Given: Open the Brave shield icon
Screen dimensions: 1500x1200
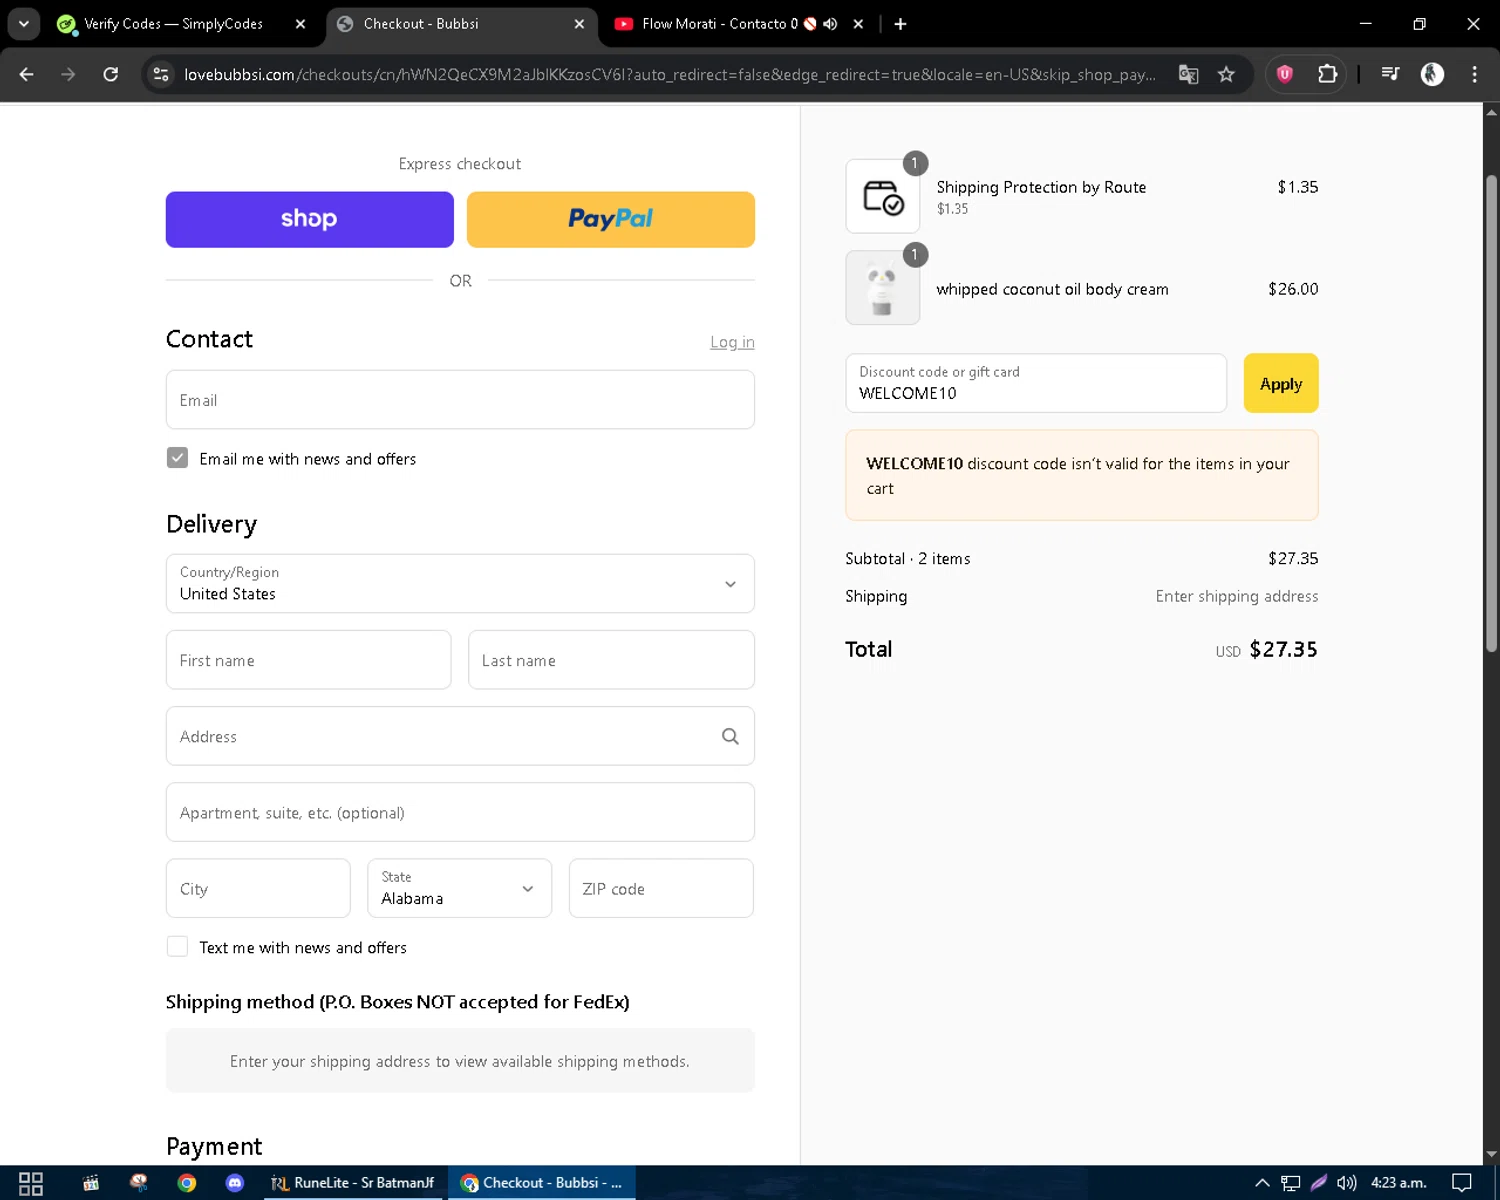Looking at the screenshot, I should 1285,74.
